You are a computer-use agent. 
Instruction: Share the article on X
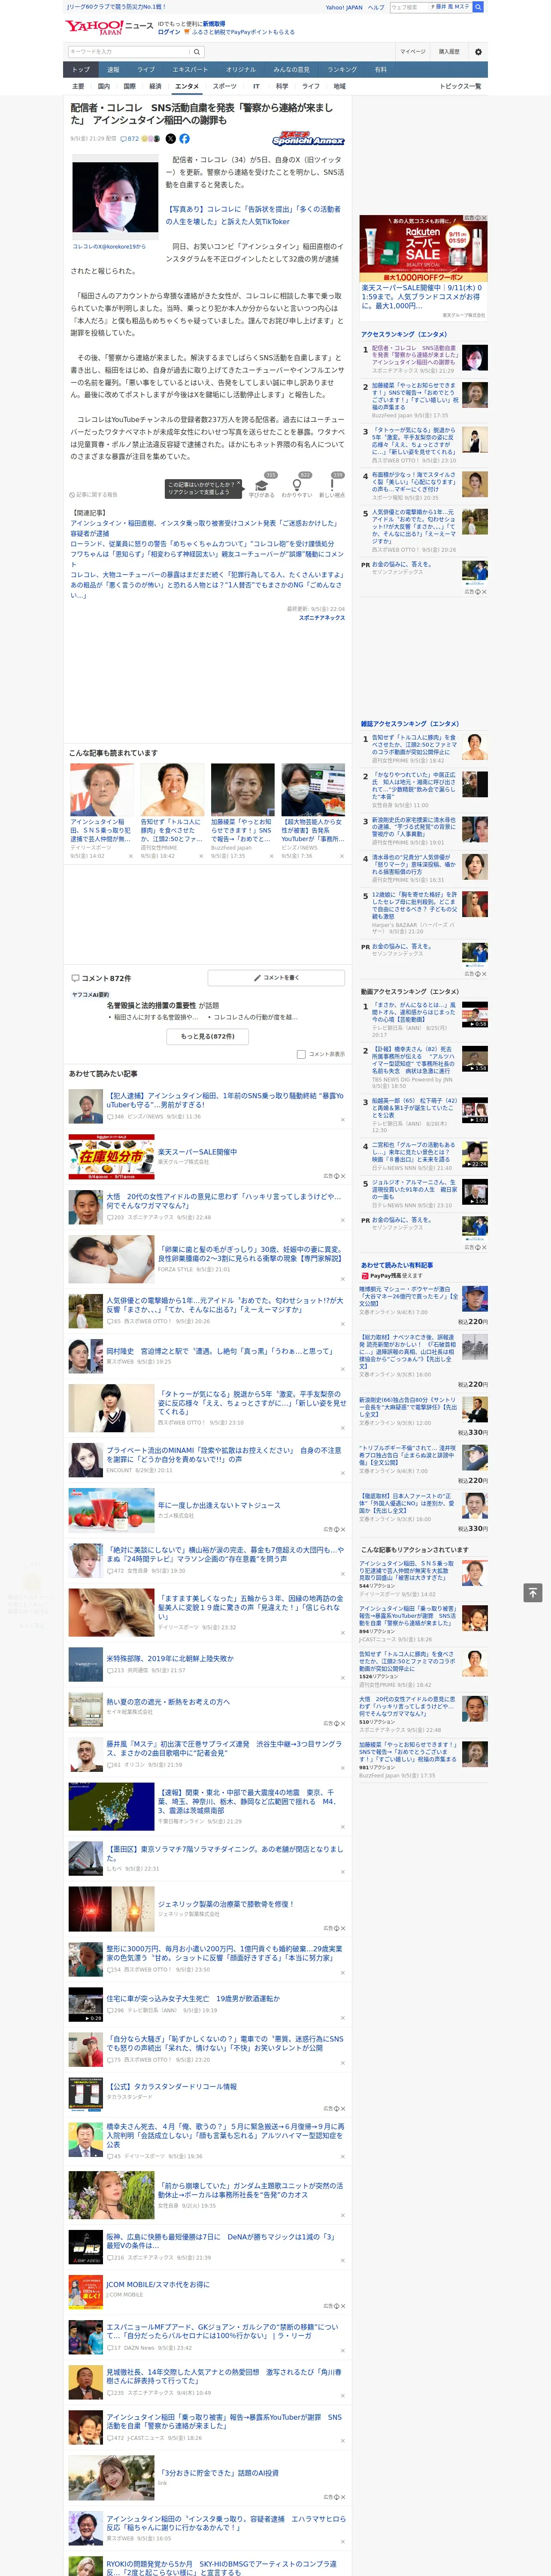pyautogui.click(x=170, y=139)
